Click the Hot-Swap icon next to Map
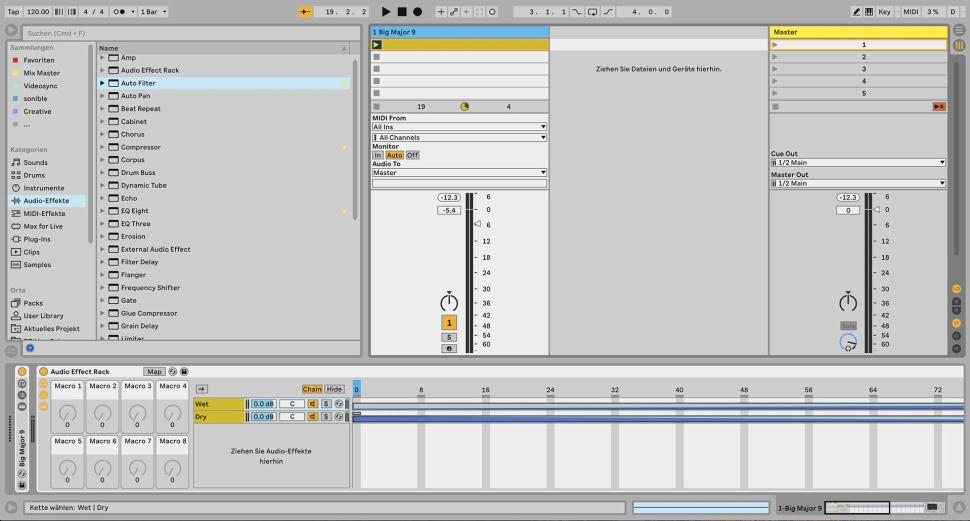 click(173, 372)
